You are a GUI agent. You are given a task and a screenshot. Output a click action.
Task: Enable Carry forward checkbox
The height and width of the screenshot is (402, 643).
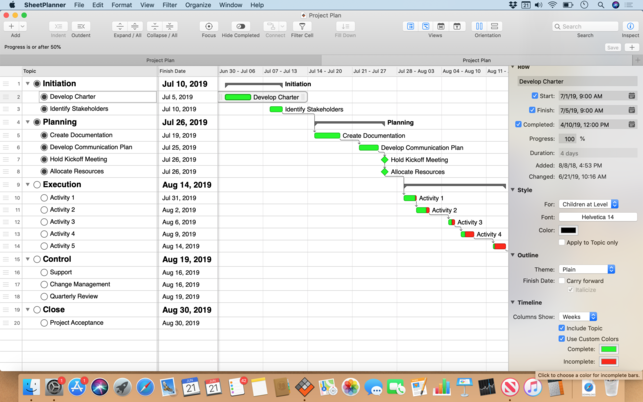[x=562, y=281]
